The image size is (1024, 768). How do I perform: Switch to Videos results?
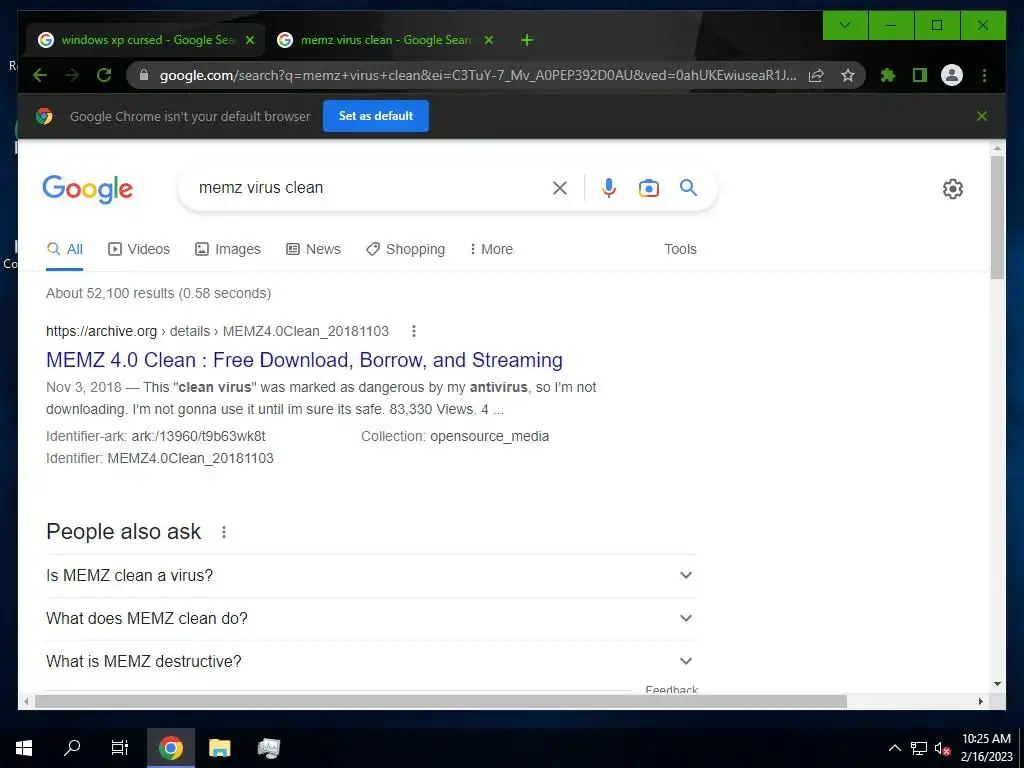[x=138, y=249]
